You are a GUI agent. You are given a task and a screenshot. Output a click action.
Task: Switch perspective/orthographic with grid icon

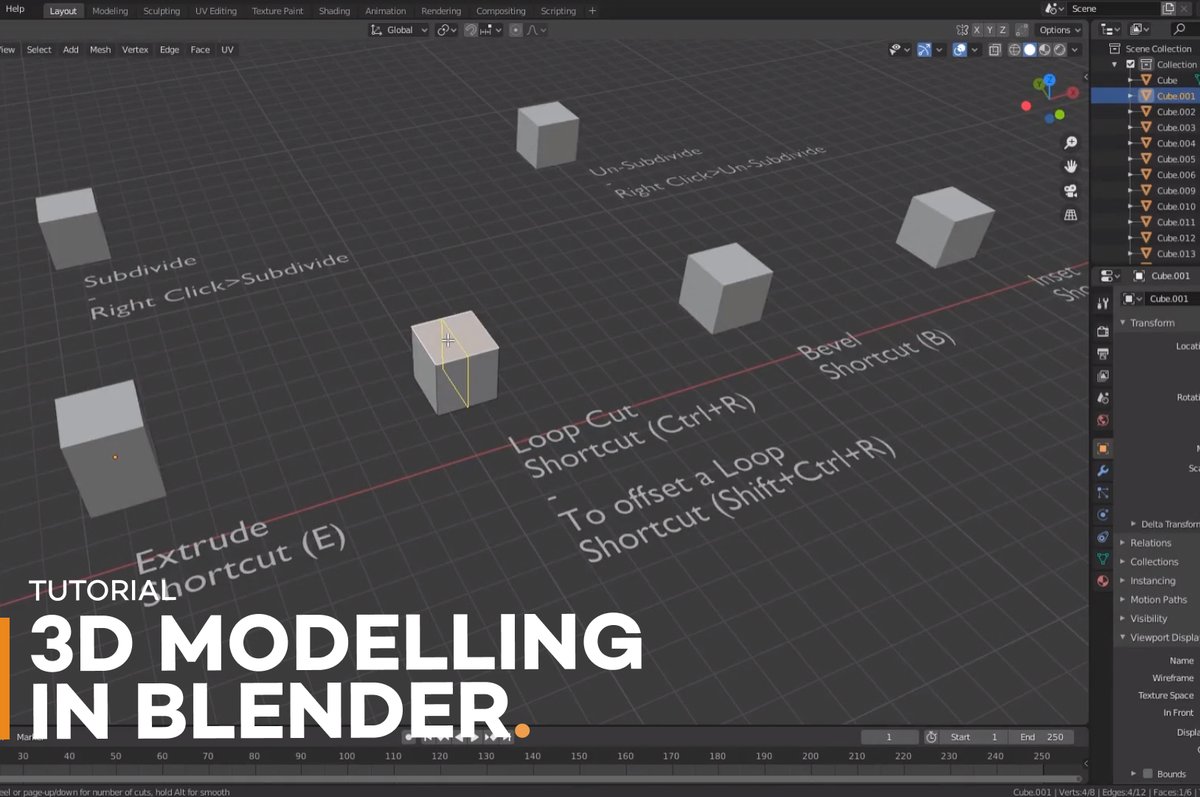point(1071,215)
